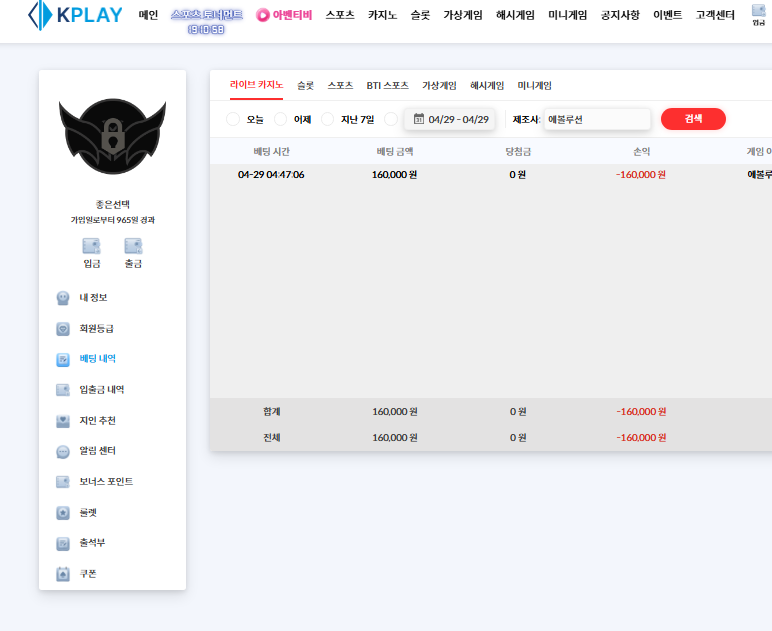
Task: Open 미니게임 in the top navigation
Action: (x=568, y=15)
